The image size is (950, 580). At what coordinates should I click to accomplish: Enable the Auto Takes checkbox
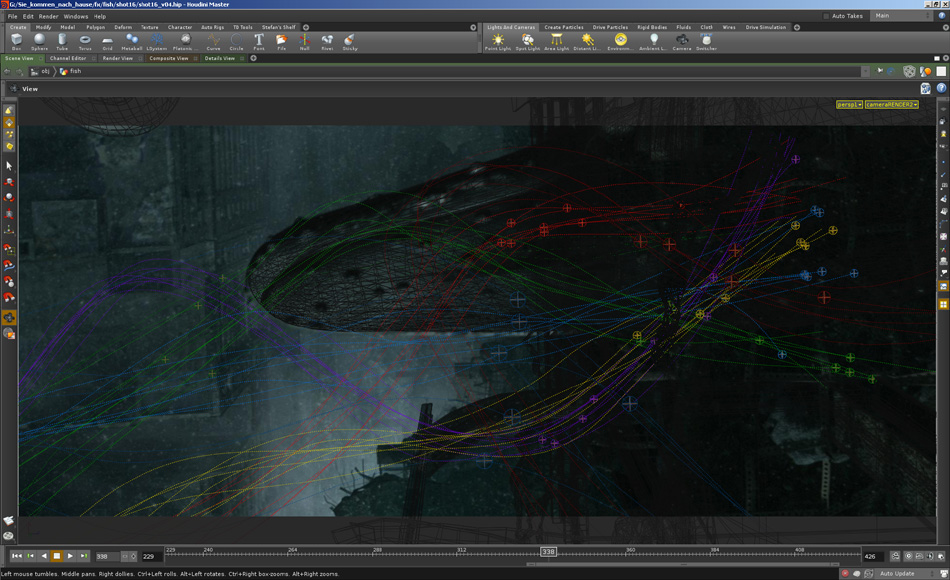pos(824,16)
